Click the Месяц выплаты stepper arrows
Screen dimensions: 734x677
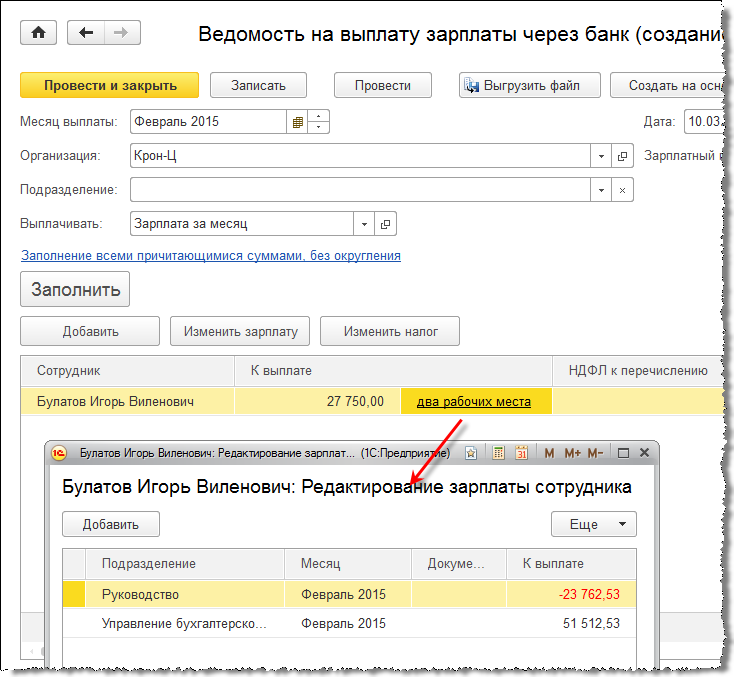[319, 123]
